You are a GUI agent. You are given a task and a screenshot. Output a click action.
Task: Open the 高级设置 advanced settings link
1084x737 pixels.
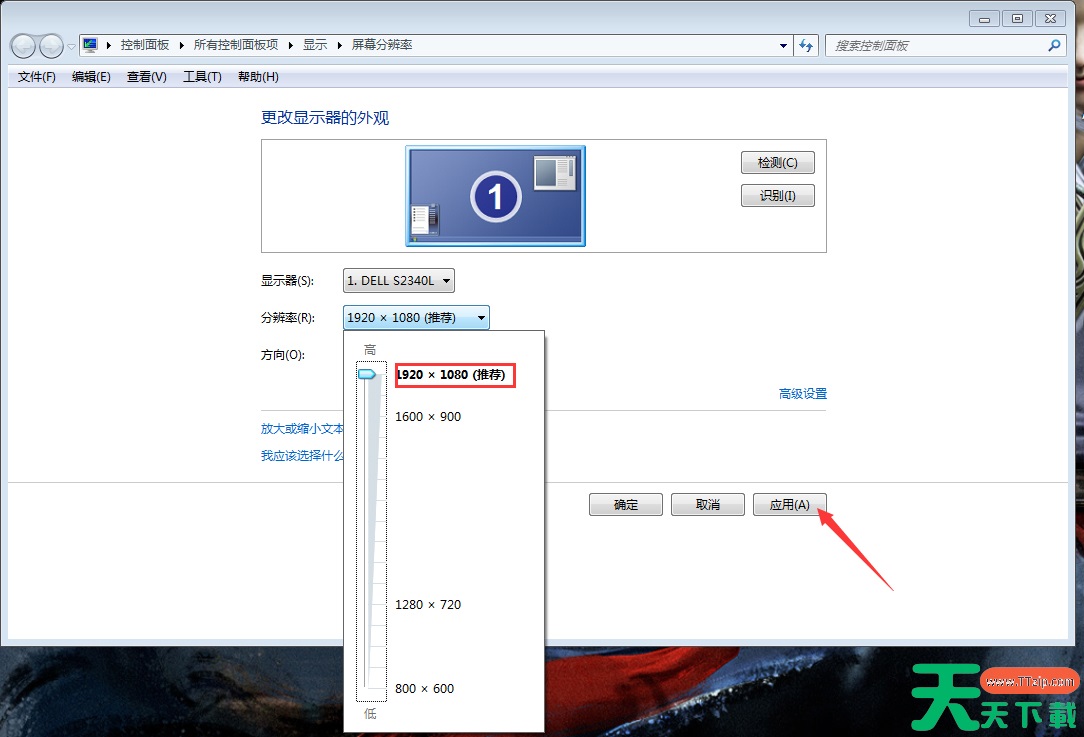(802, 394)
